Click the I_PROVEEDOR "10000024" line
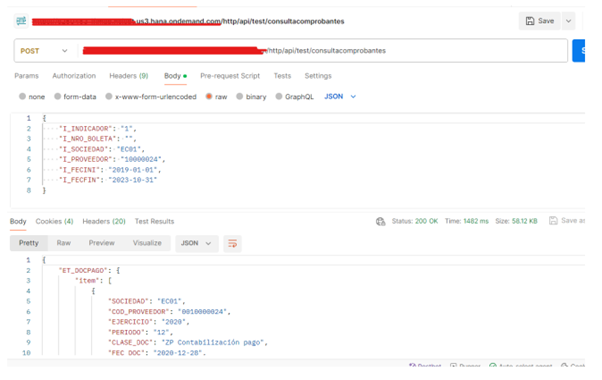 112,159
